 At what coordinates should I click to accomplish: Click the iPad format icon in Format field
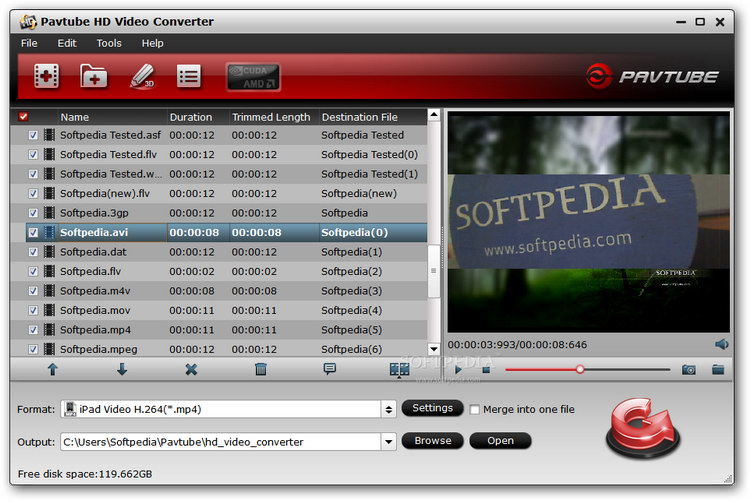(70, 409)
